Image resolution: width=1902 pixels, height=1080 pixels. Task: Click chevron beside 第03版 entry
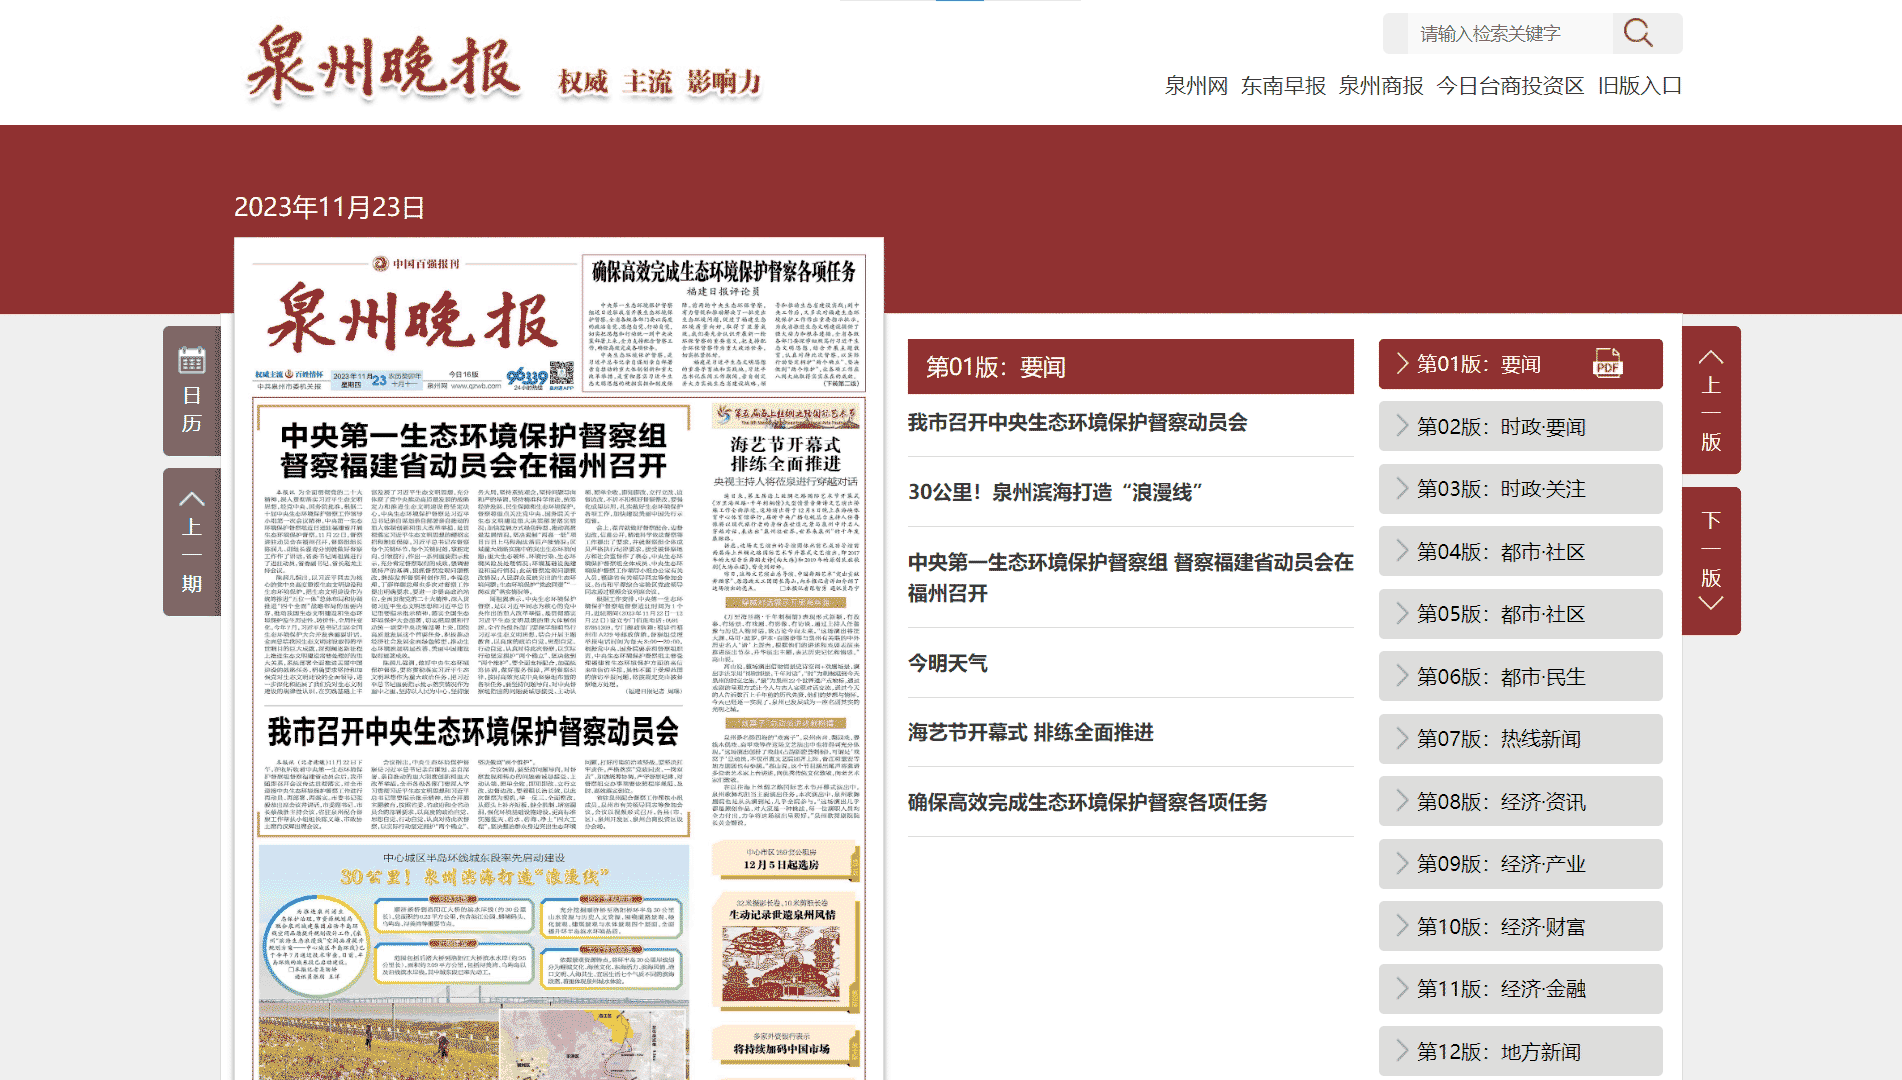click(x=1402, y=489)
